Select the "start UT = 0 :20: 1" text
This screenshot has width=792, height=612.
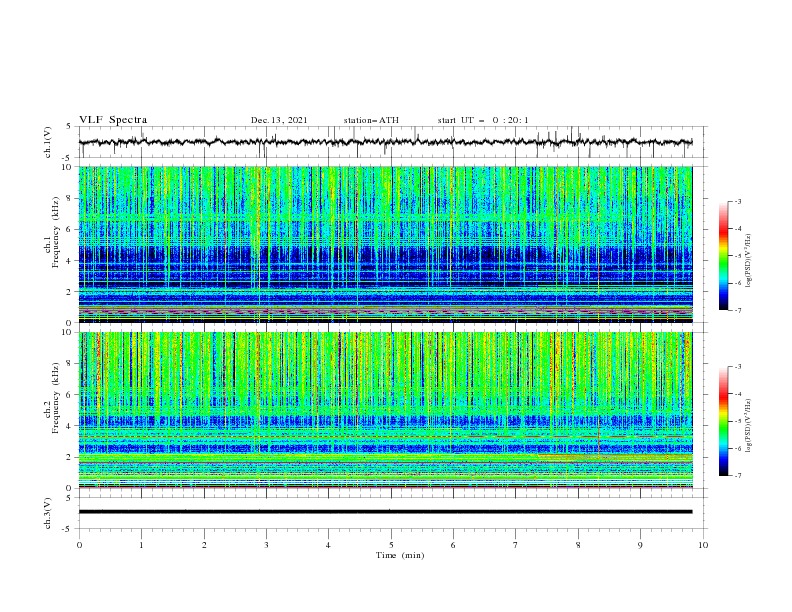(483, 120)
